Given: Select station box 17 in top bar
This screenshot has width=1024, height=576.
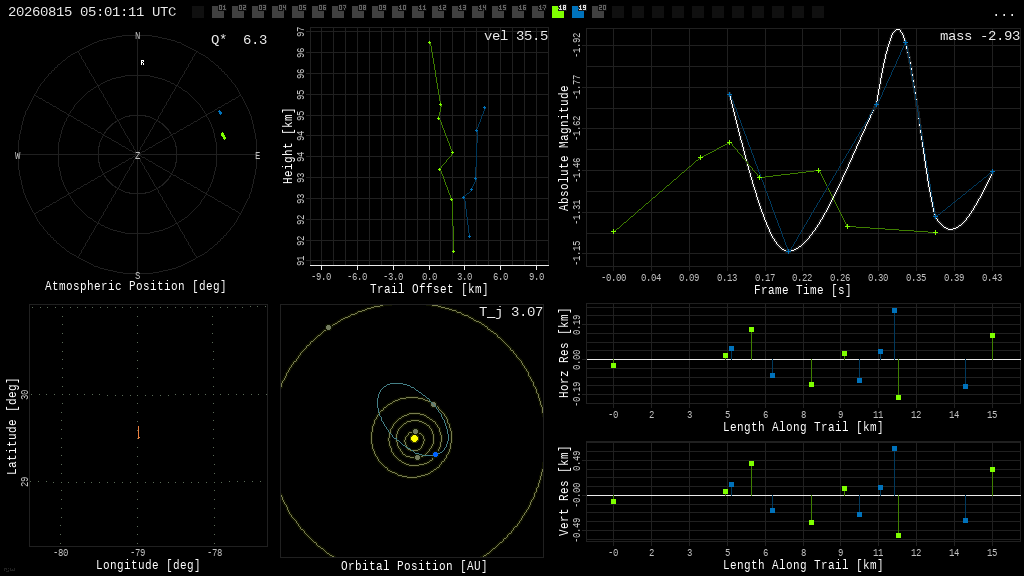Looking at the screenshot, I should (x=539, y=12).
